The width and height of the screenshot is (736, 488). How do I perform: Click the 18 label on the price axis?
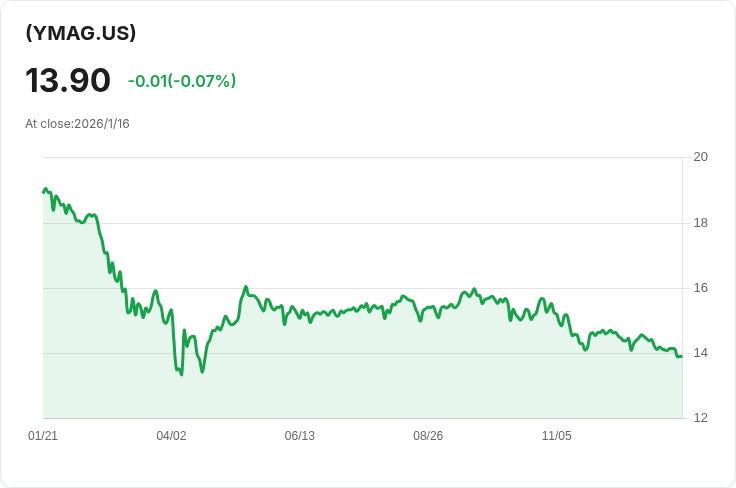tap(700, 222)
